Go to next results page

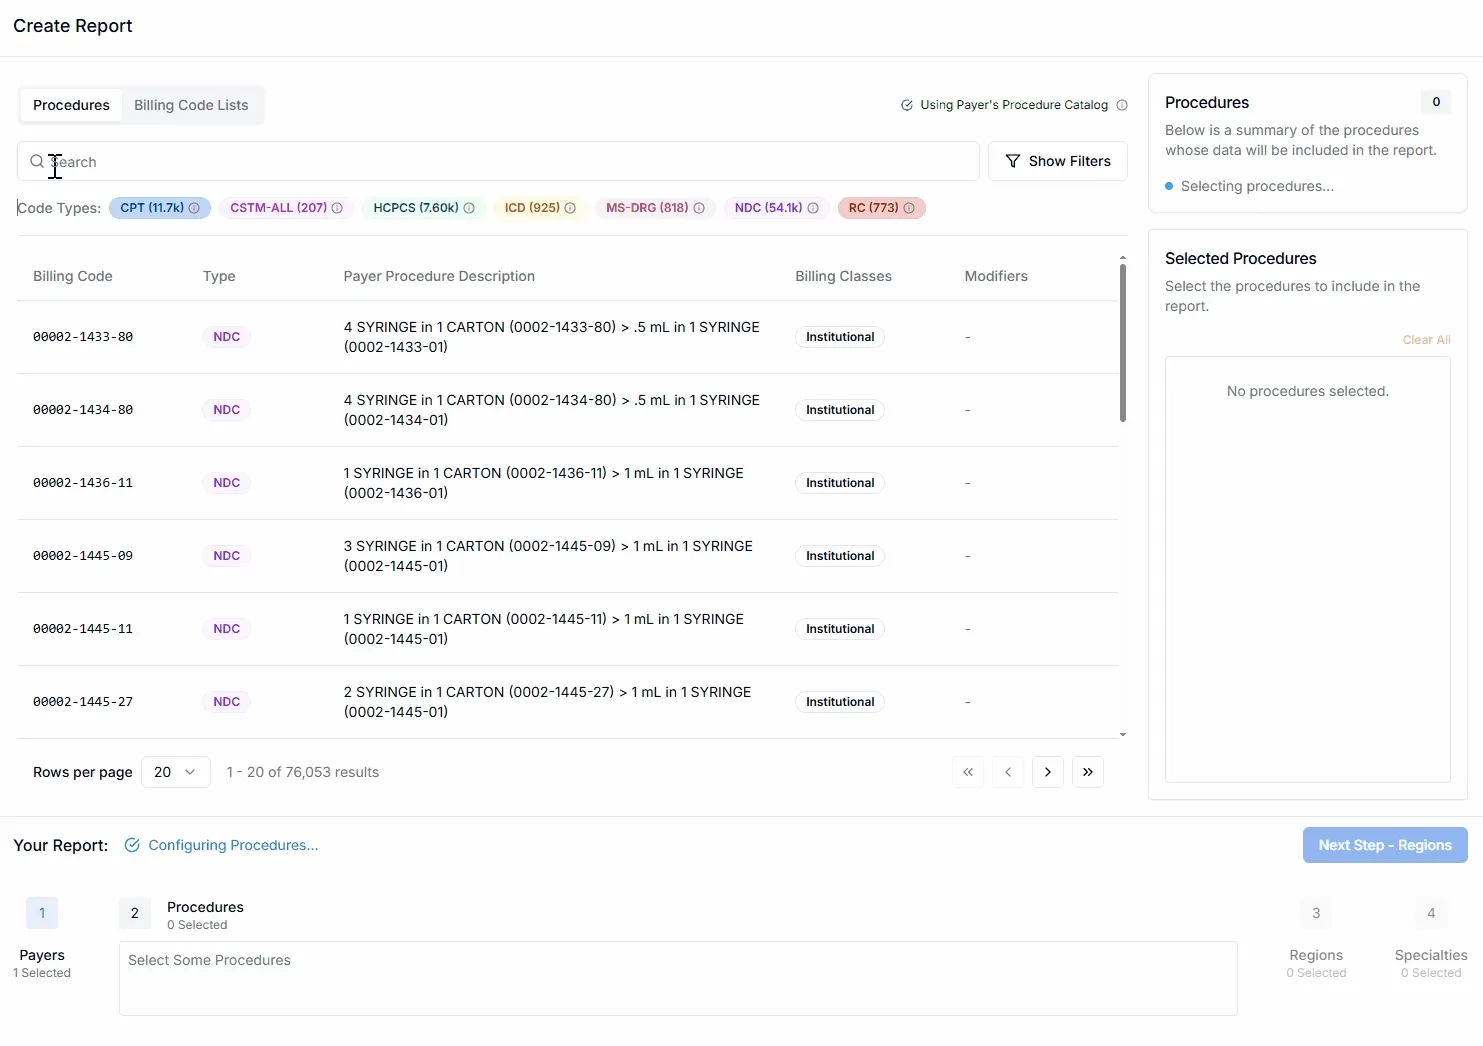pyautogui.click(x=1048, y=772)
